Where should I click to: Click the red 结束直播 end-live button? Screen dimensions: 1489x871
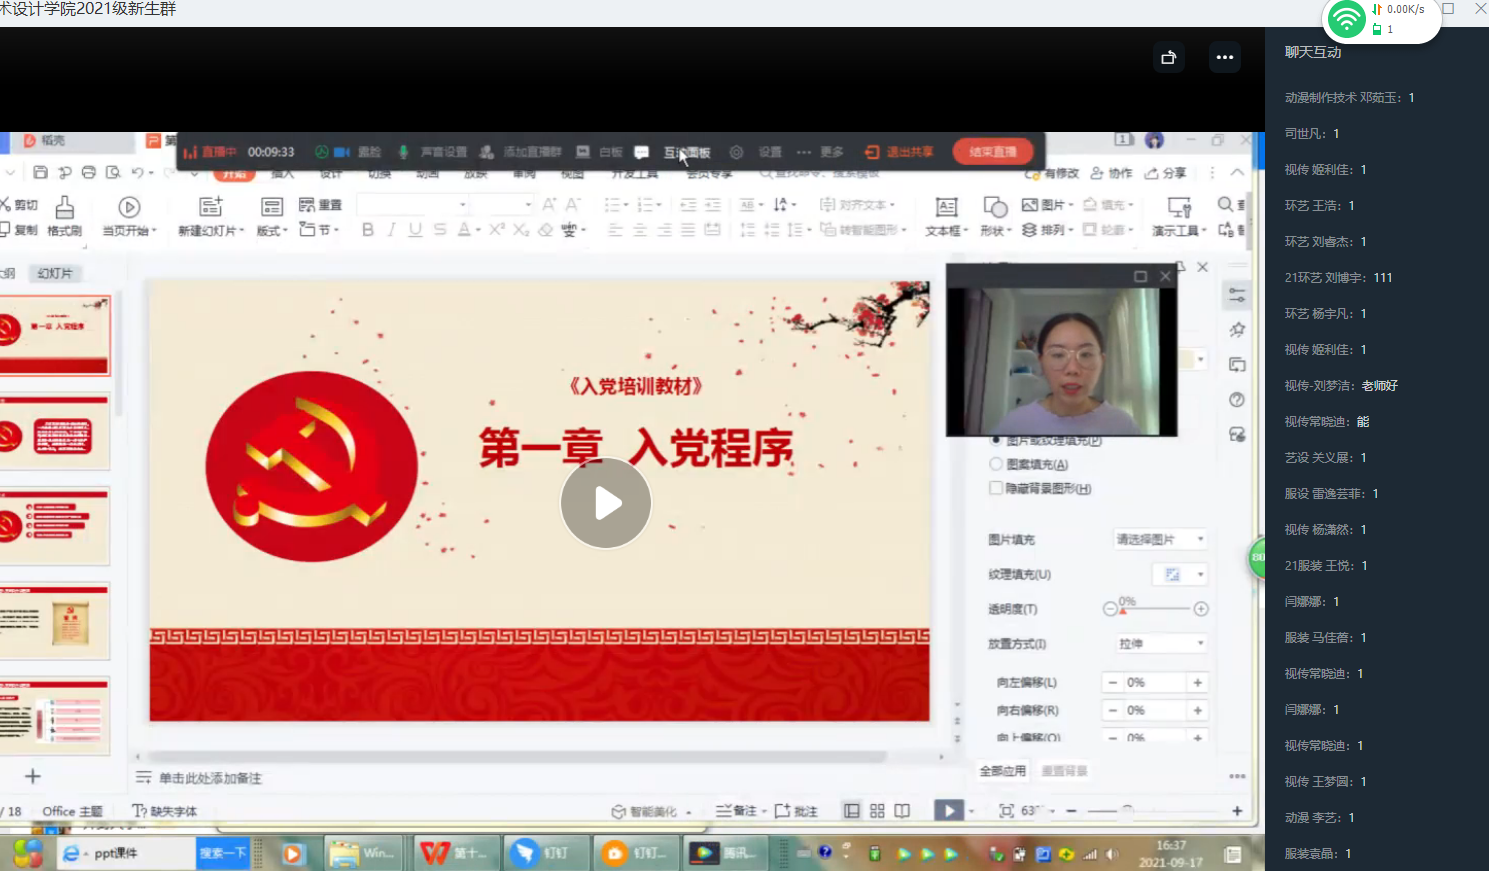click(992, 152)
